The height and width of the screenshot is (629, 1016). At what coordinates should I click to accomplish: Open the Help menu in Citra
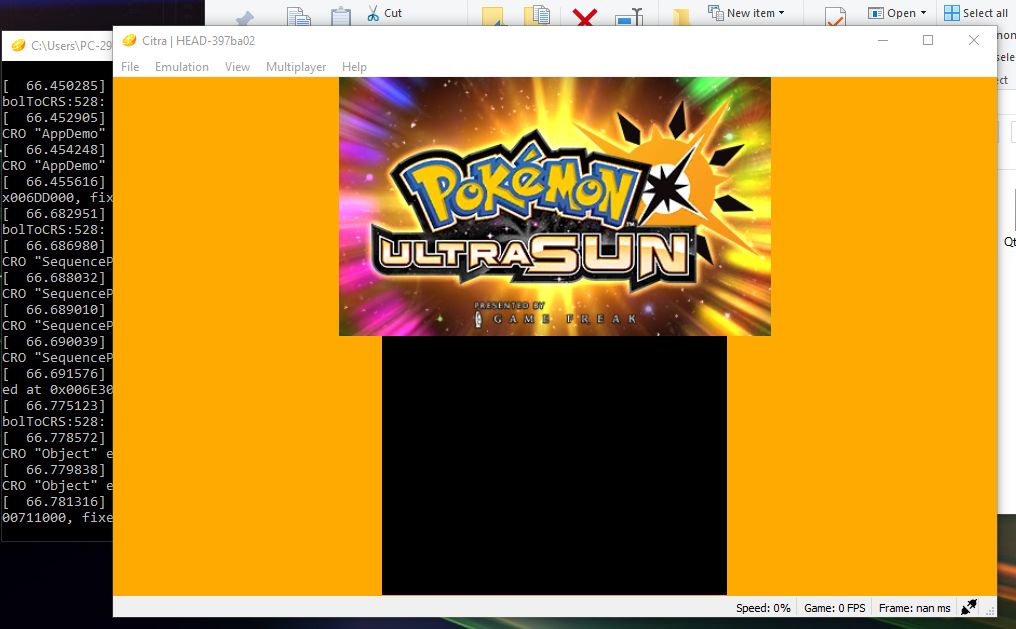tap(354, 67)
